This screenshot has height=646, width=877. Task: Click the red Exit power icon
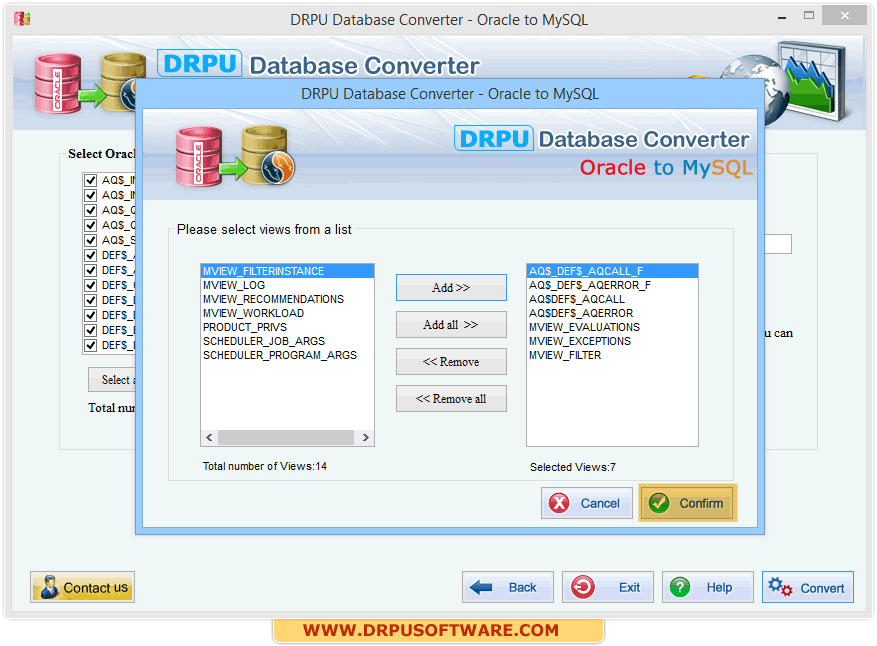coord(583,587)
